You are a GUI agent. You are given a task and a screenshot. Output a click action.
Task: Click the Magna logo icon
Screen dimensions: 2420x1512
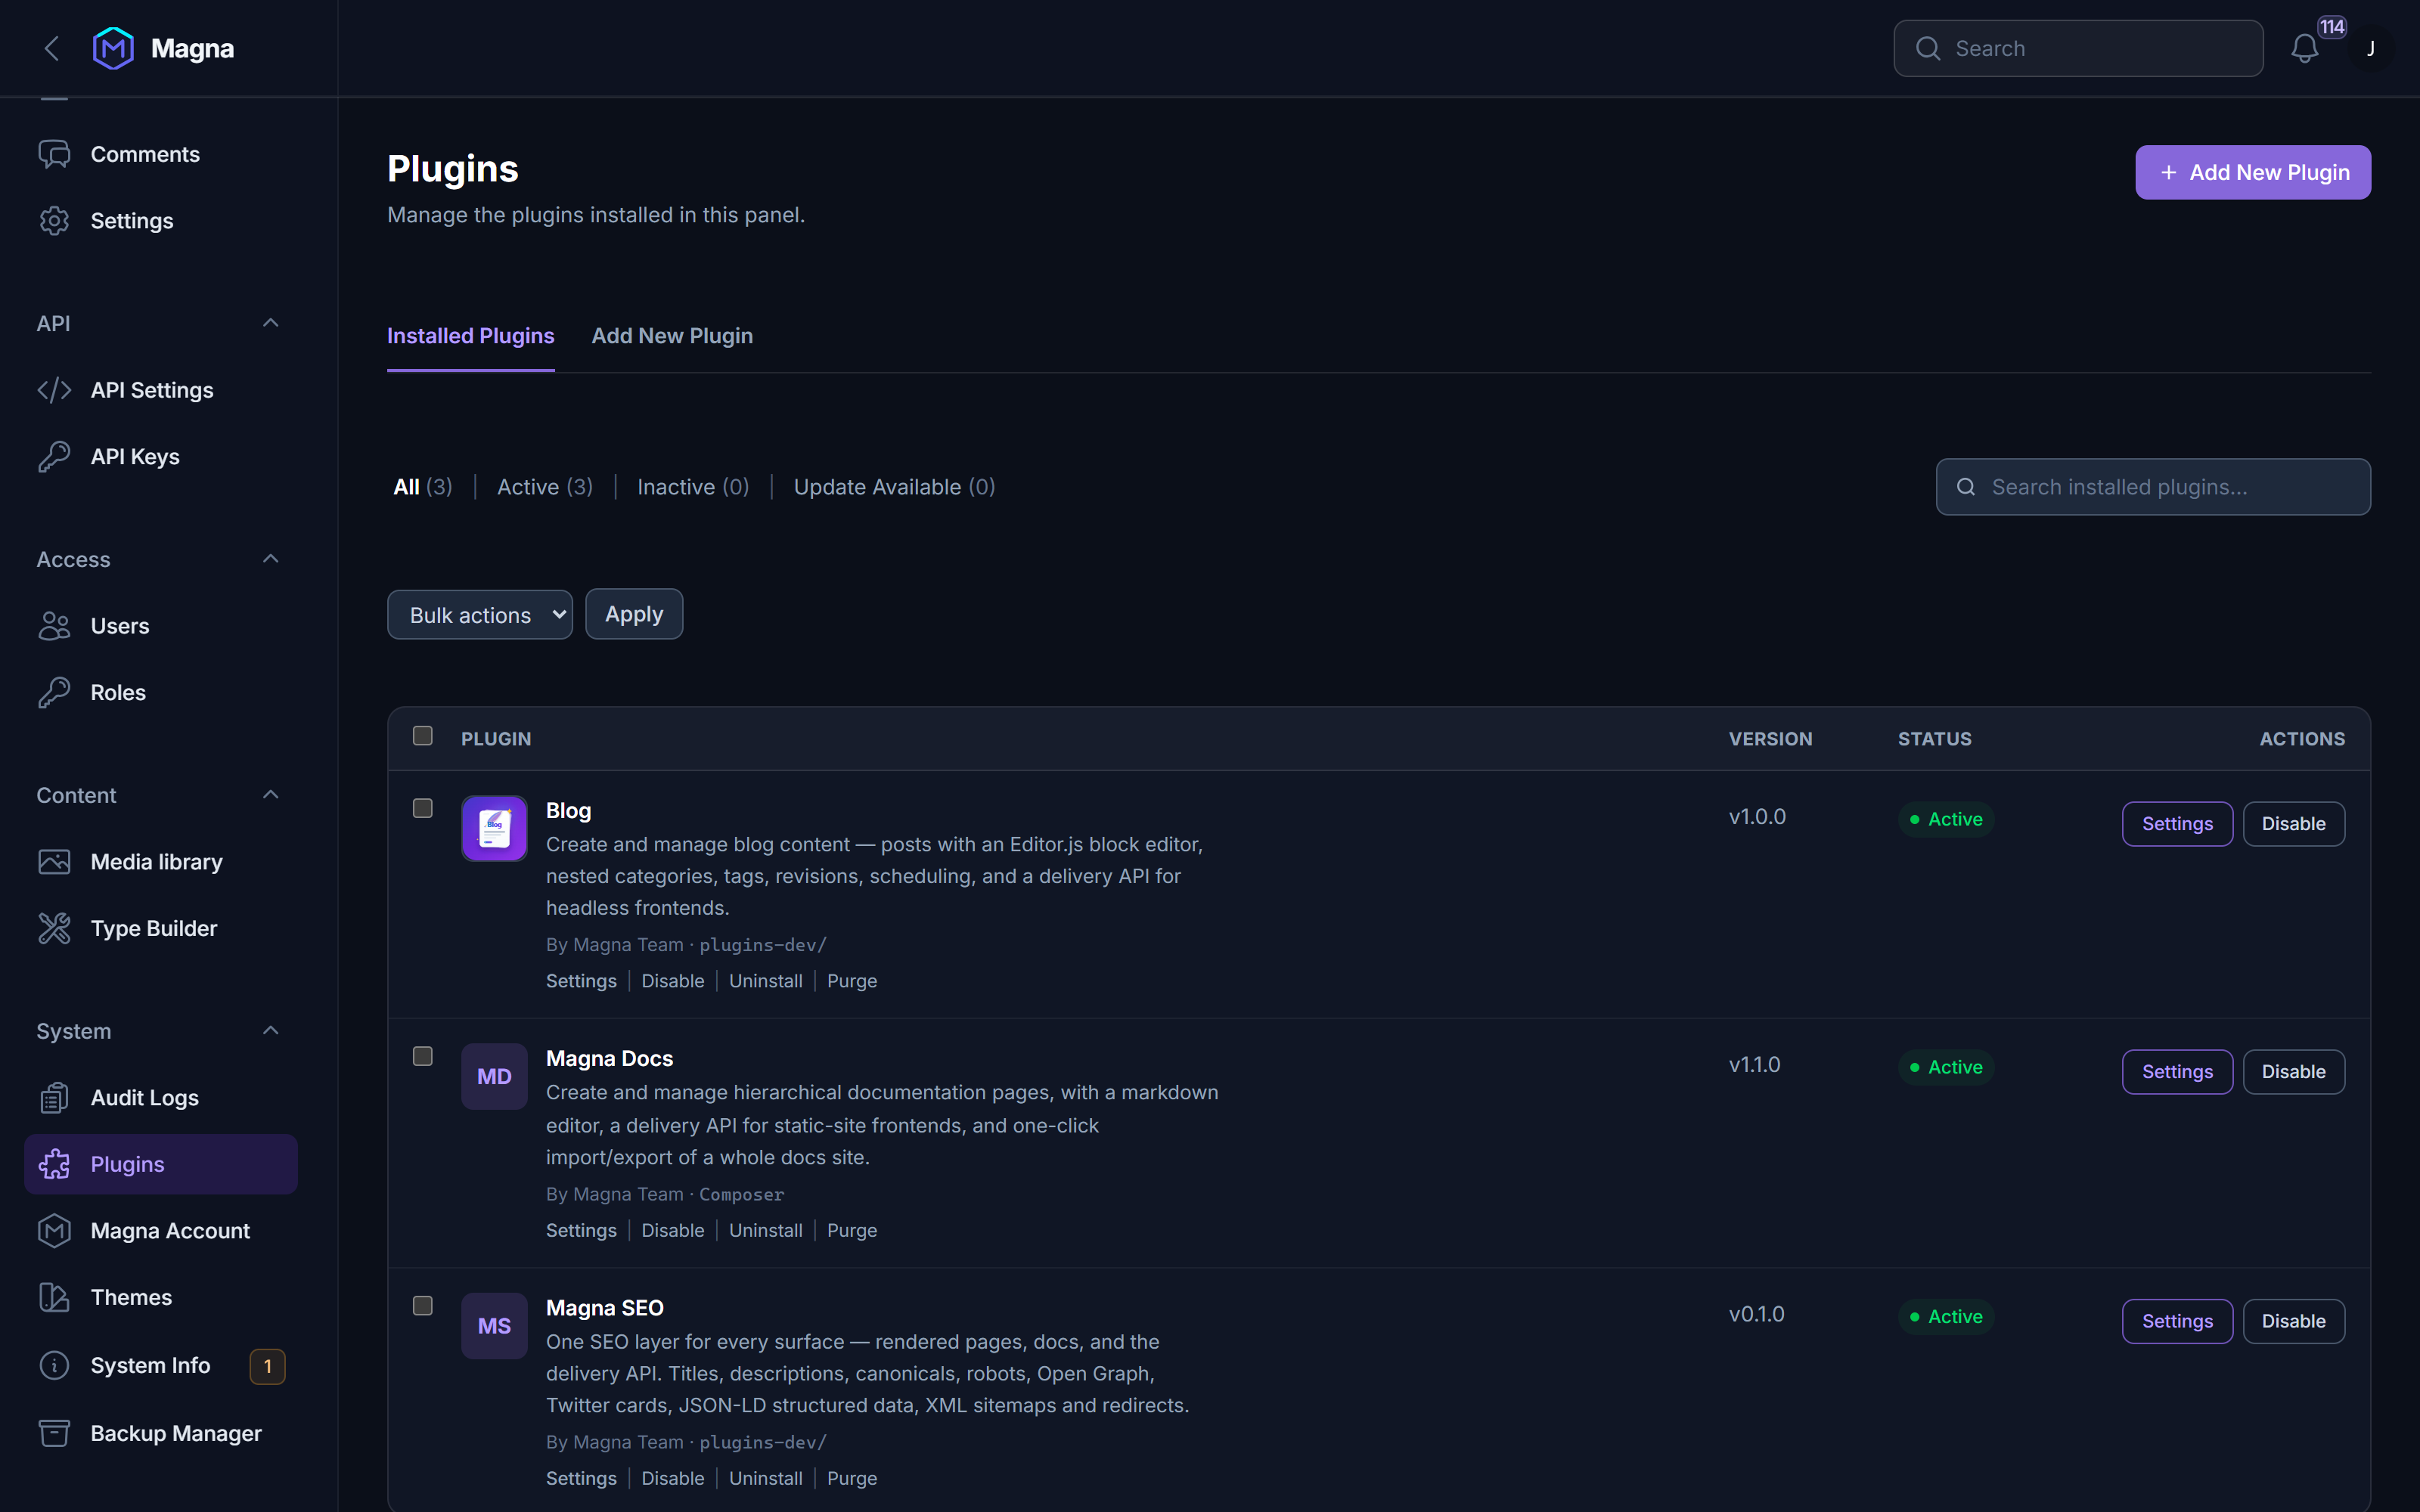[x=113, y=48]
